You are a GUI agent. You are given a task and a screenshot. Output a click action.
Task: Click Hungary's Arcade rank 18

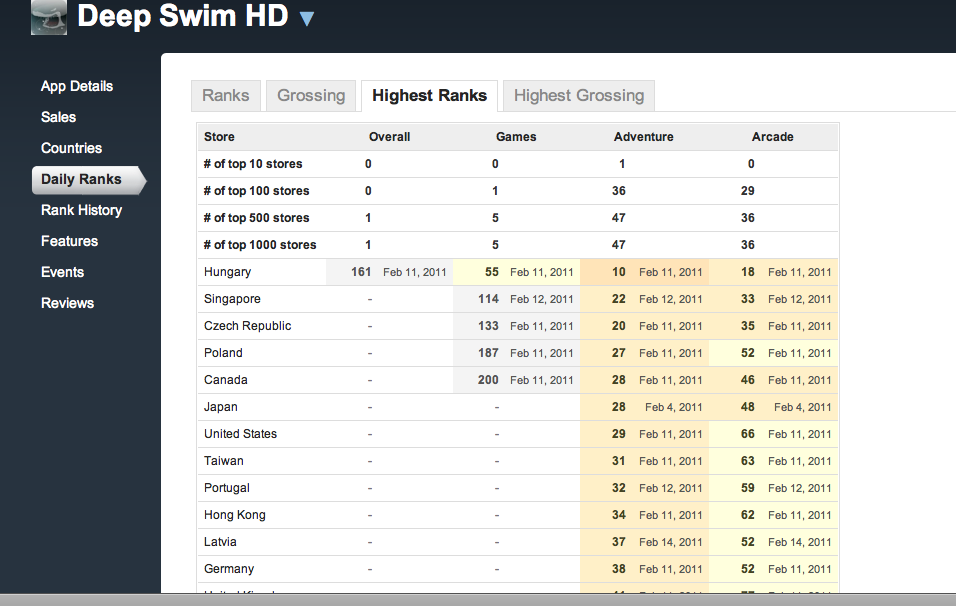[748, 272]
